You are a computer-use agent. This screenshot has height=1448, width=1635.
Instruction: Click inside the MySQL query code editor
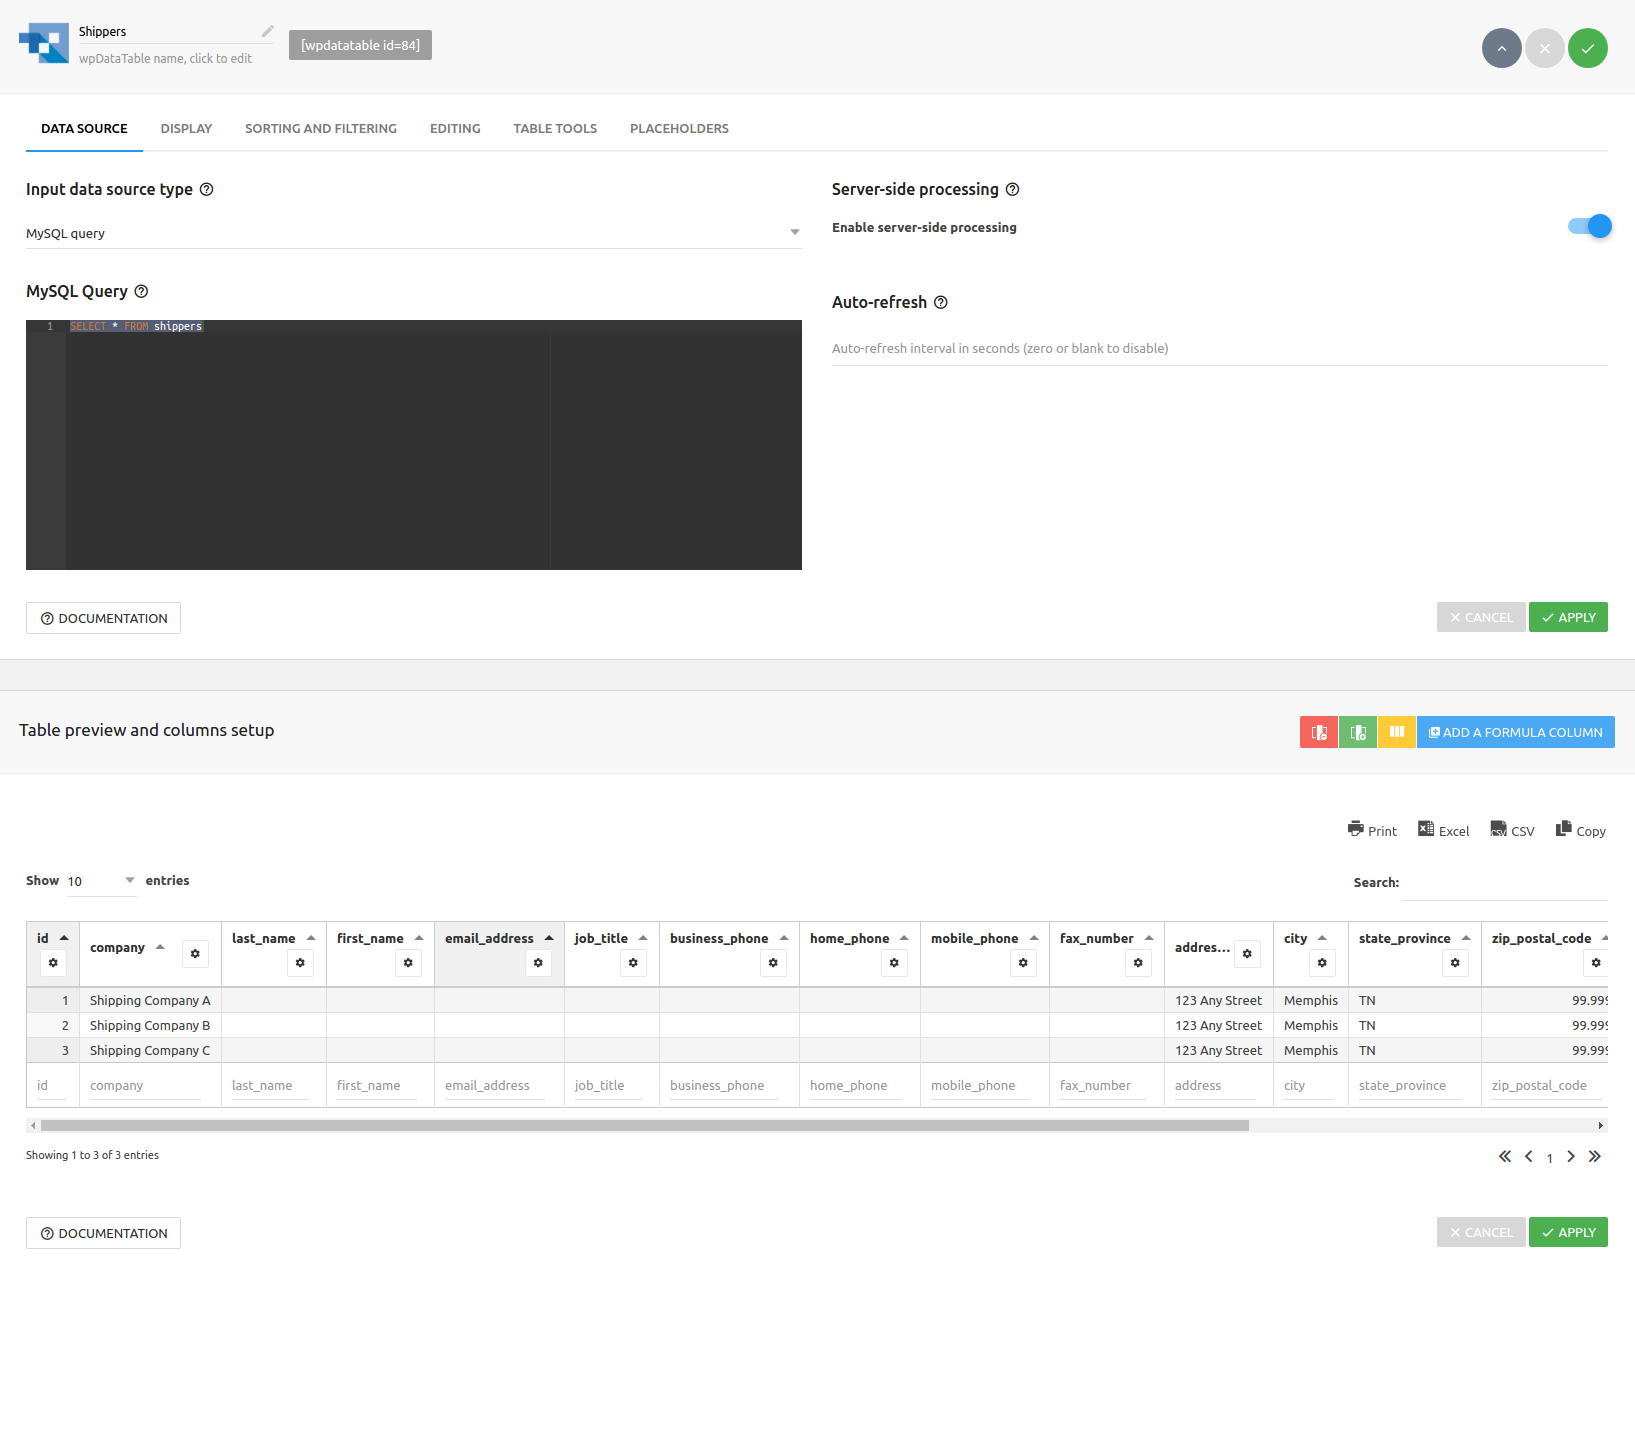pos(414,445)
